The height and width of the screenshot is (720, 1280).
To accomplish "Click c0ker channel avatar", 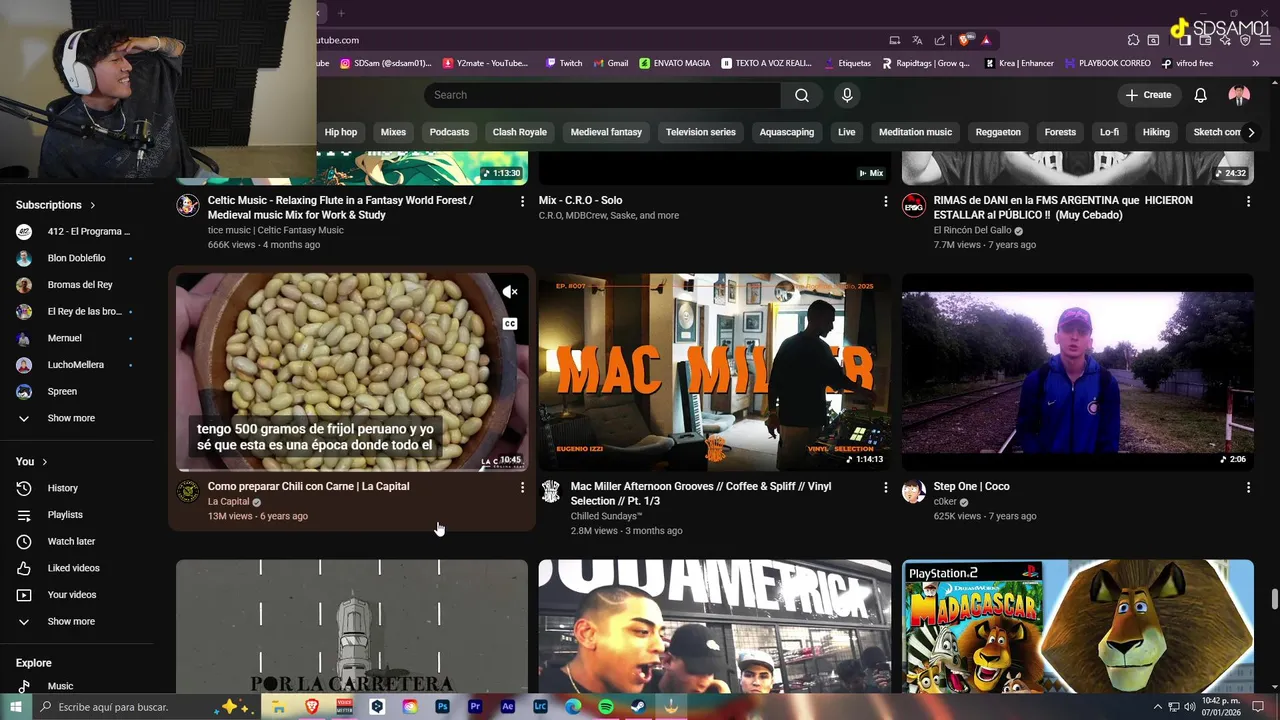I will [914, 491].
